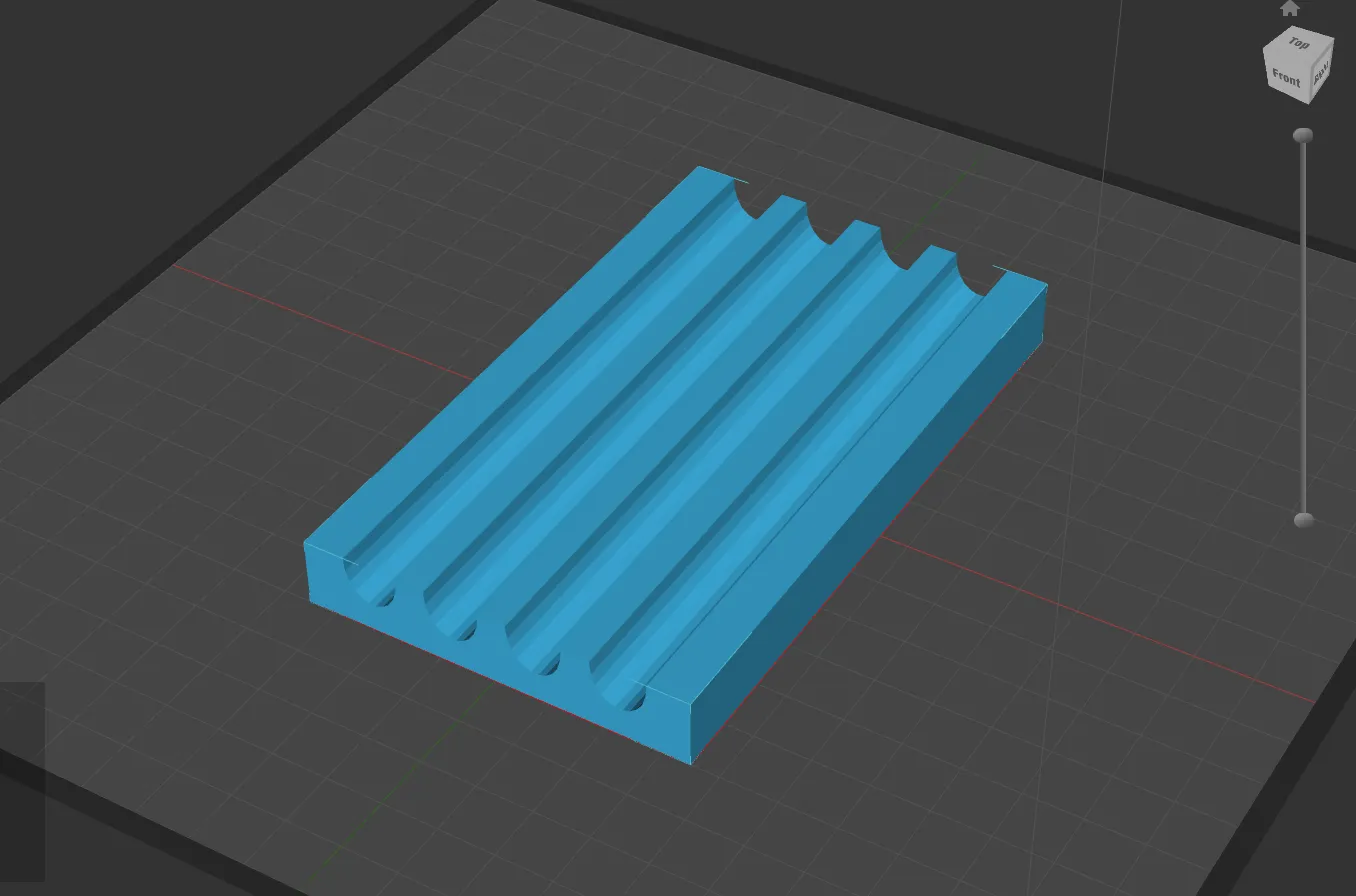Select the blue grooved model
Viewport: 1356px width, 896px height.
(676, 465)
